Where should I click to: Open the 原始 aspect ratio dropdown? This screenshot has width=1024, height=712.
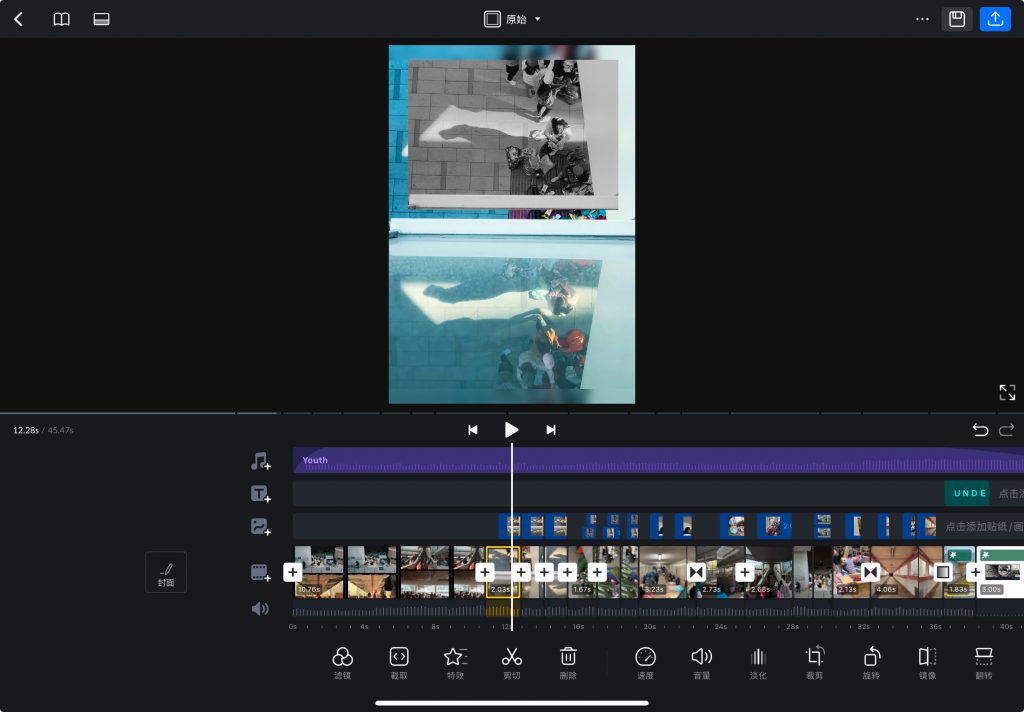512,19
